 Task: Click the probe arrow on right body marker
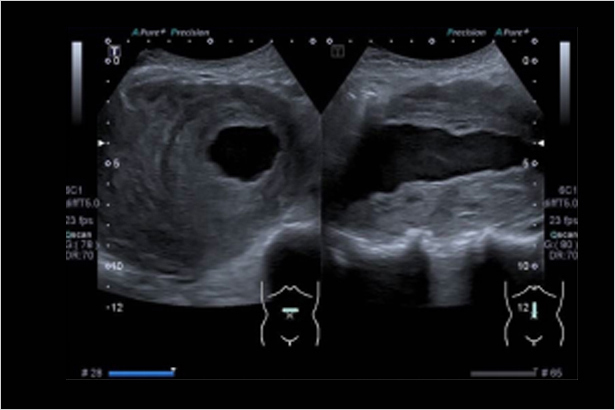click(534, 310)
